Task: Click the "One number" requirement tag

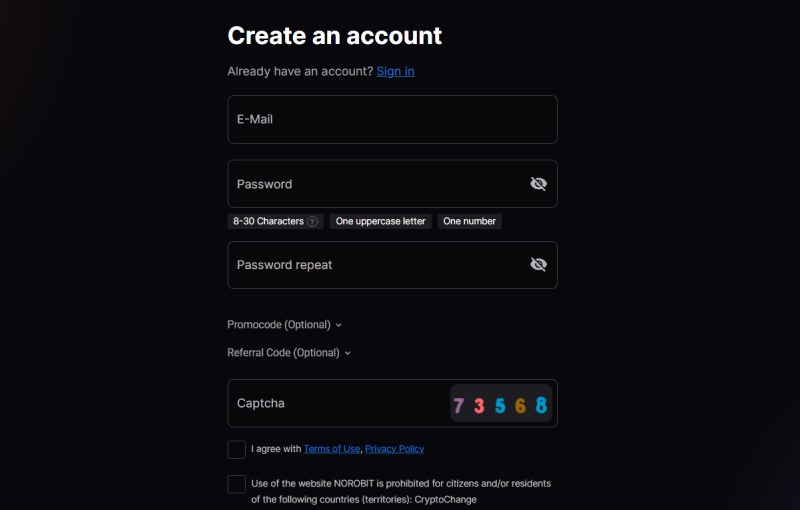Action: pos(469,221)
